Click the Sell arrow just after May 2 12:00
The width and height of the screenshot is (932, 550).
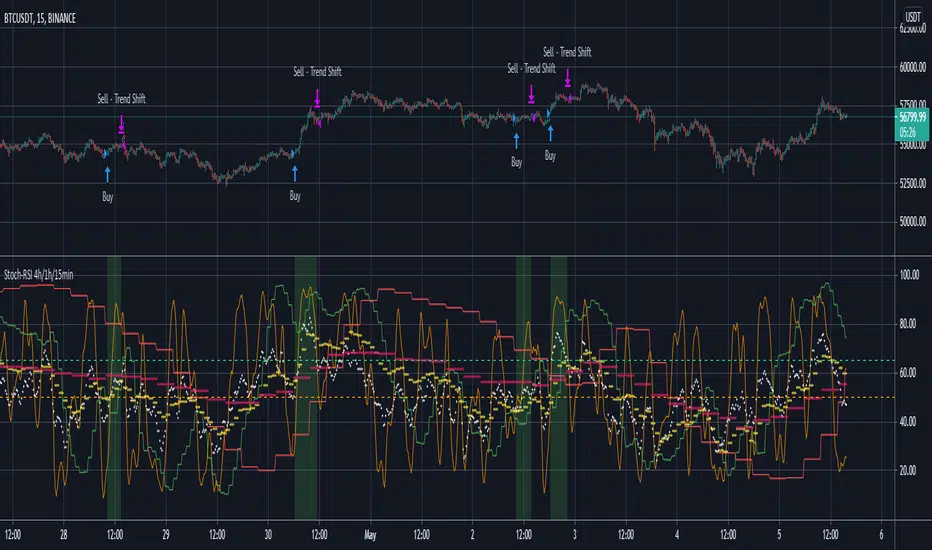point(531,94)
